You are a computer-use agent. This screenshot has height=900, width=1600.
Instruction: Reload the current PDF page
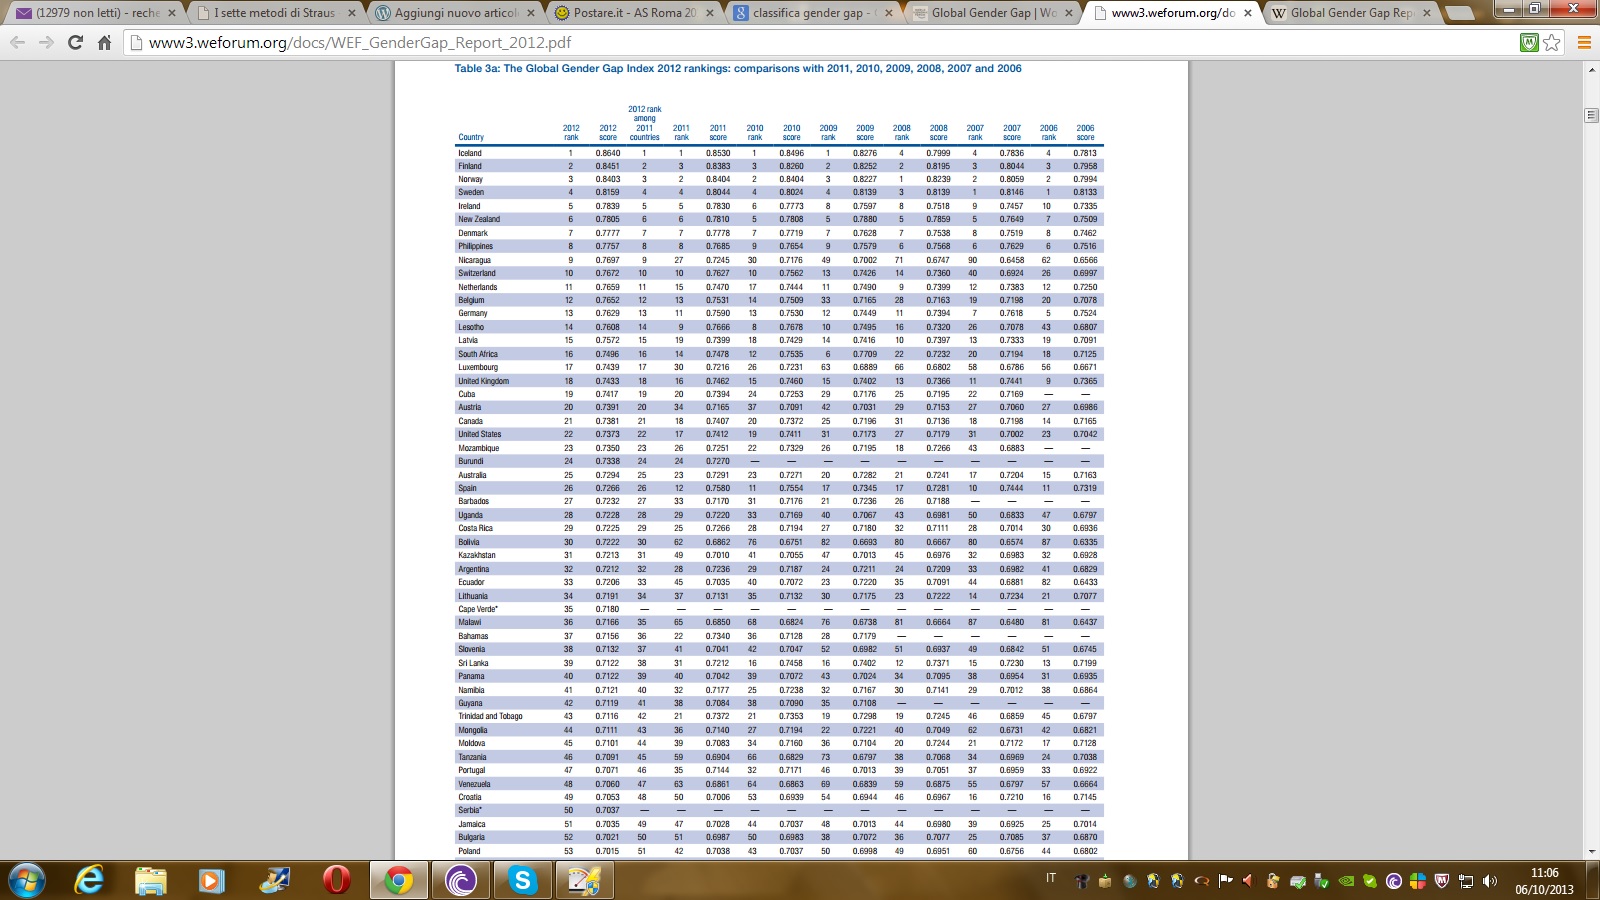(x=75, y=43)
